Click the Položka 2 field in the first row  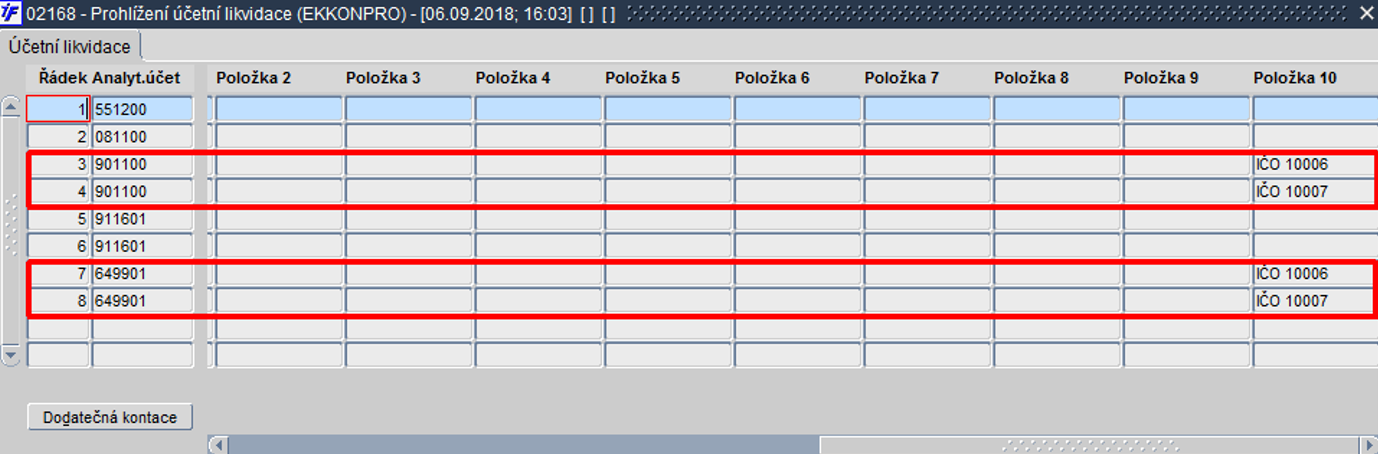279,109
